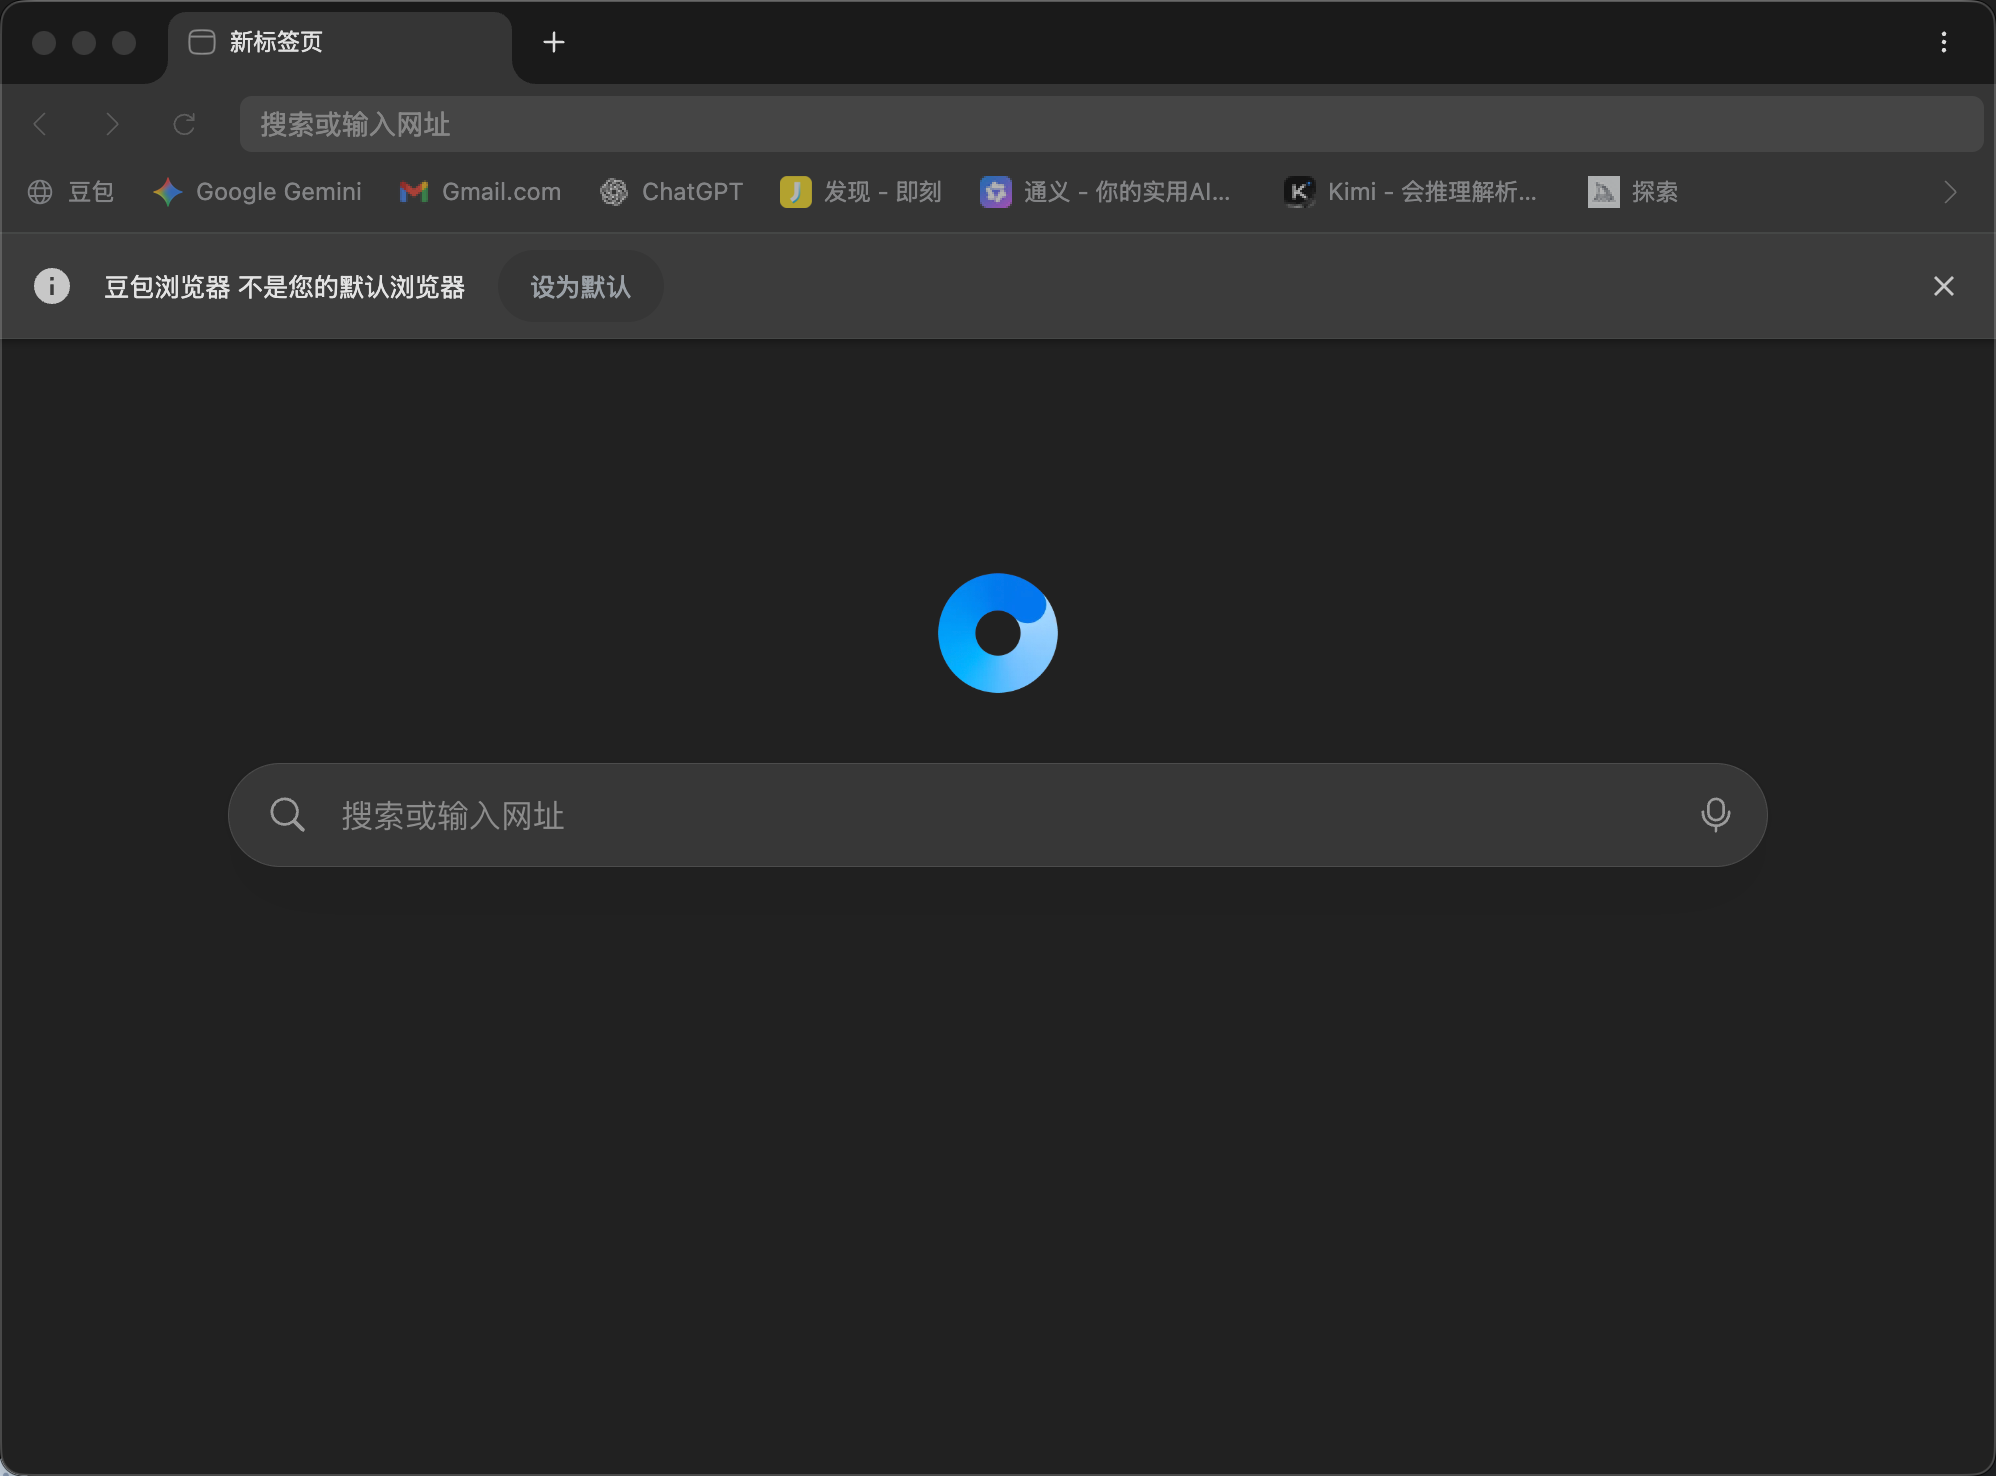Viewport: 1996px width, 1476px height.
Task: Open the Google Gemini bookmark
Action: point(258,192)
